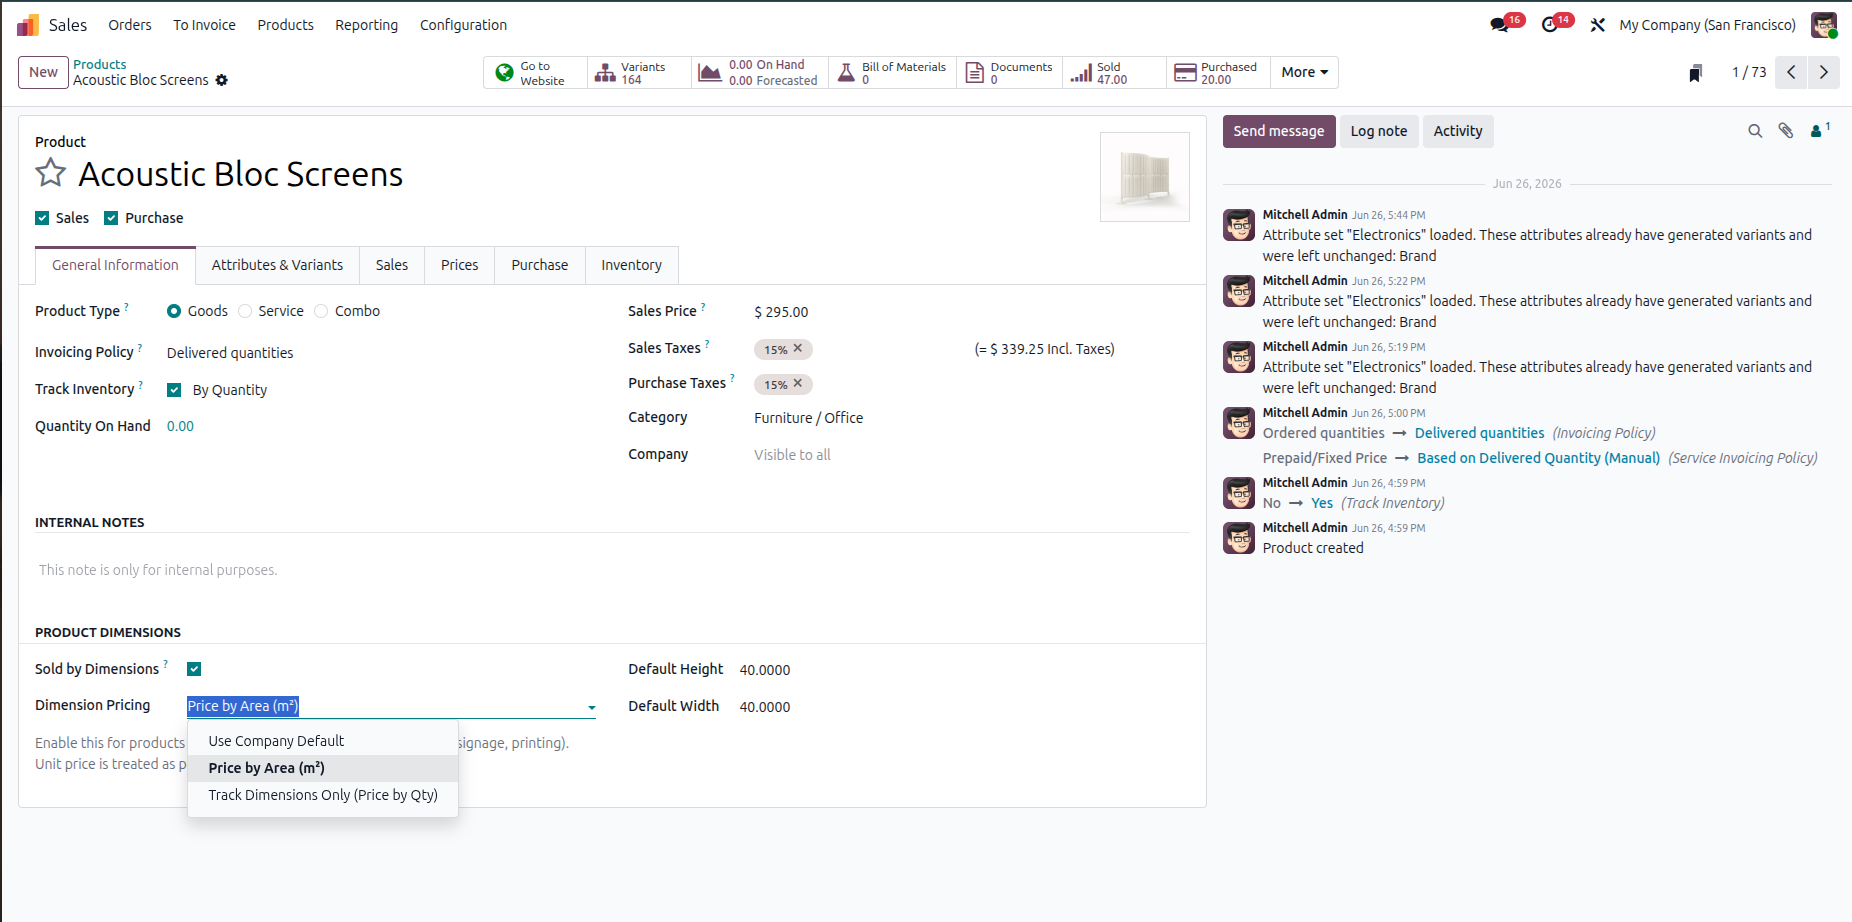Click the Send message button

click(x=1279, y=131)
